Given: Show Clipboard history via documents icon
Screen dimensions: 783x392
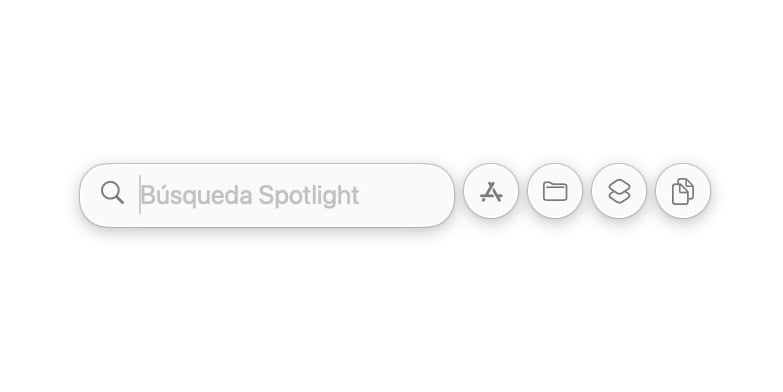Looking at the screenshot, I should tap(683, 191).
